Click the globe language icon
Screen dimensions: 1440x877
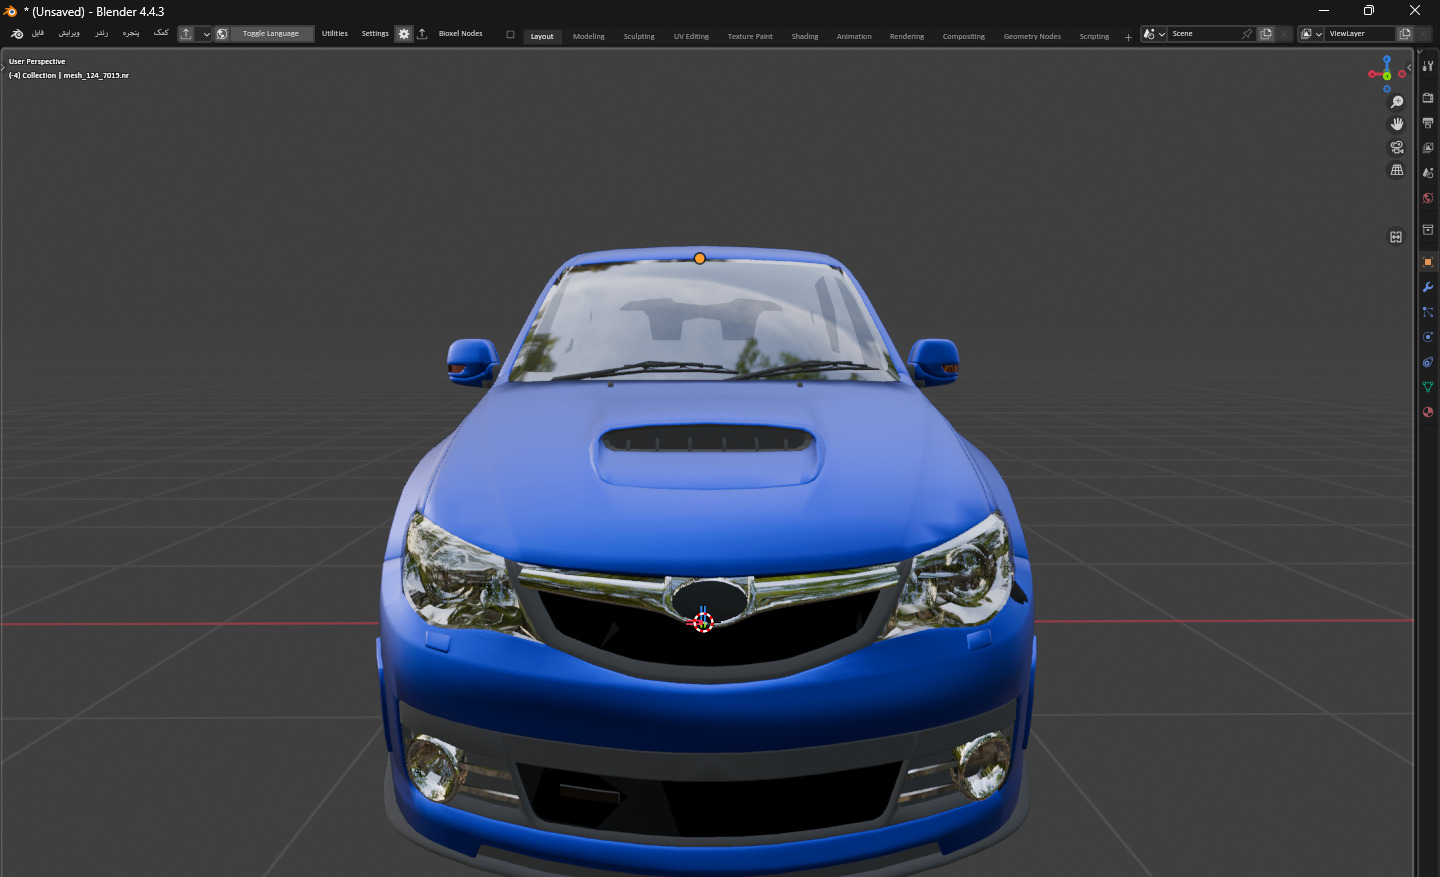222,34
